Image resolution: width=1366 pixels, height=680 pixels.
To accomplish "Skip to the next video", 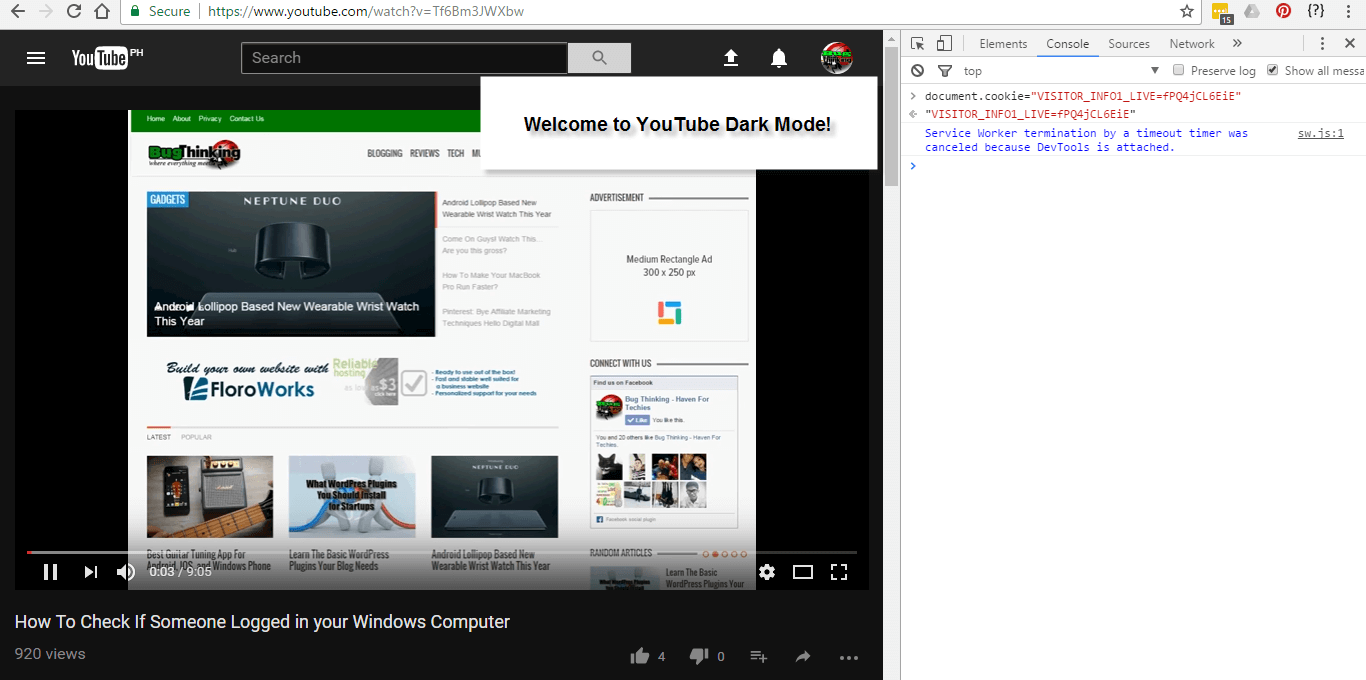I will click(90, 572).
